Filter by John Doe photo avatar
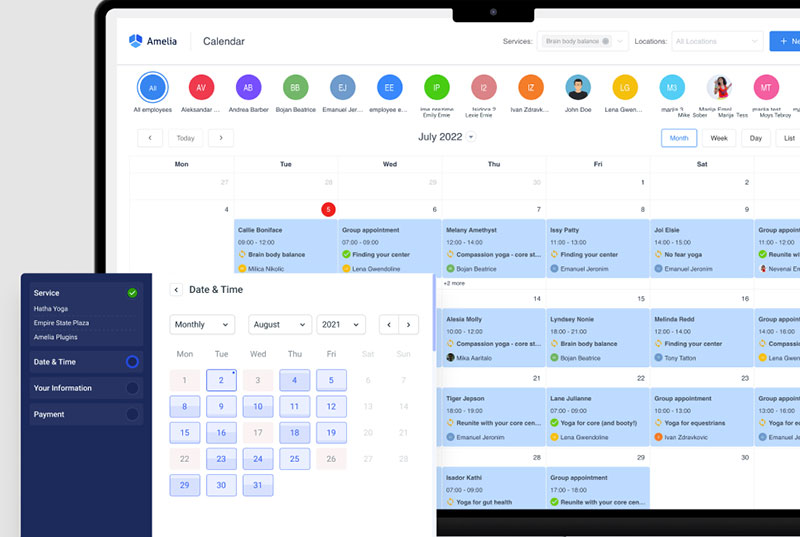 pos(578,88)
